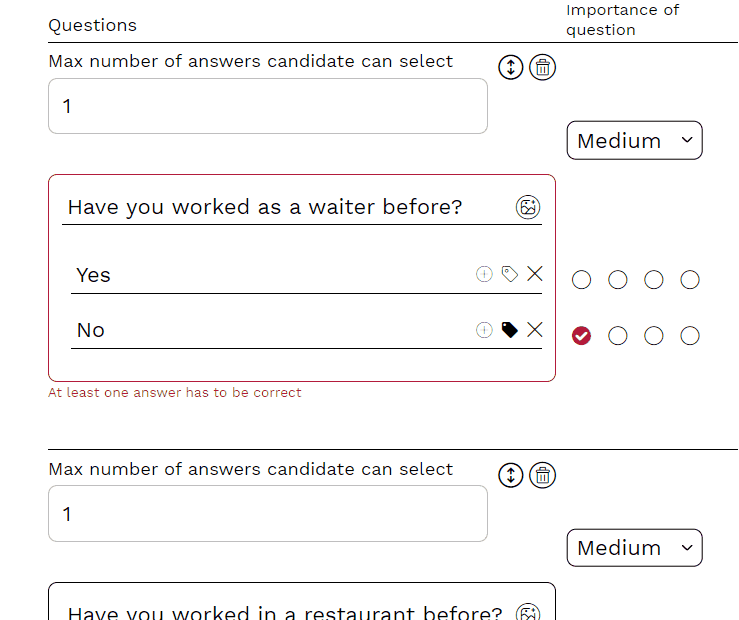
Task: Remove the Yes answer with its X icon
Action: tap(535, 274)
